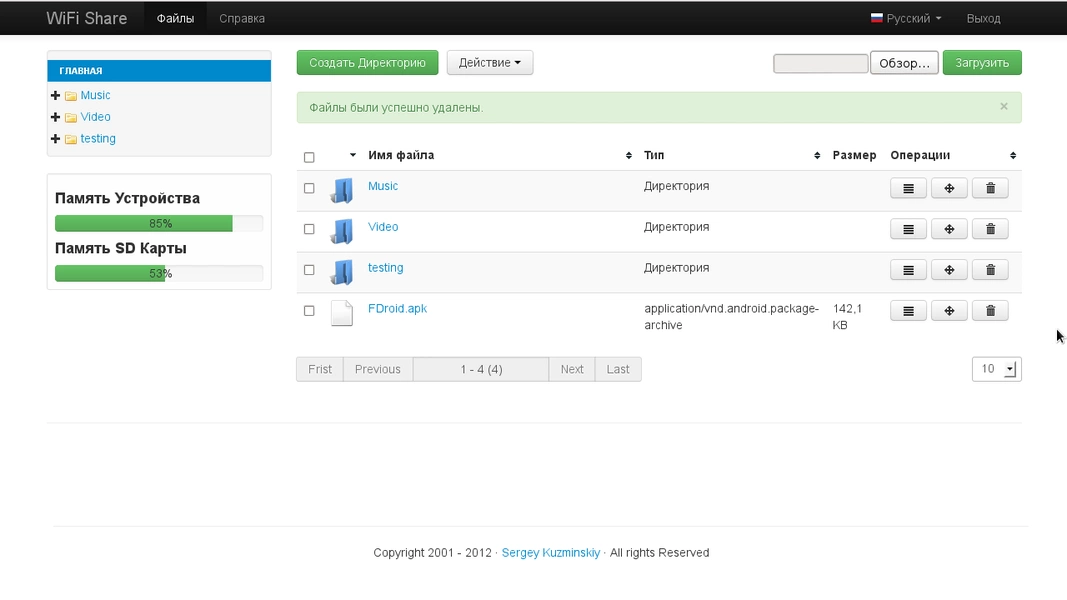Click the move icon in testing row

(x=949, y=270)
